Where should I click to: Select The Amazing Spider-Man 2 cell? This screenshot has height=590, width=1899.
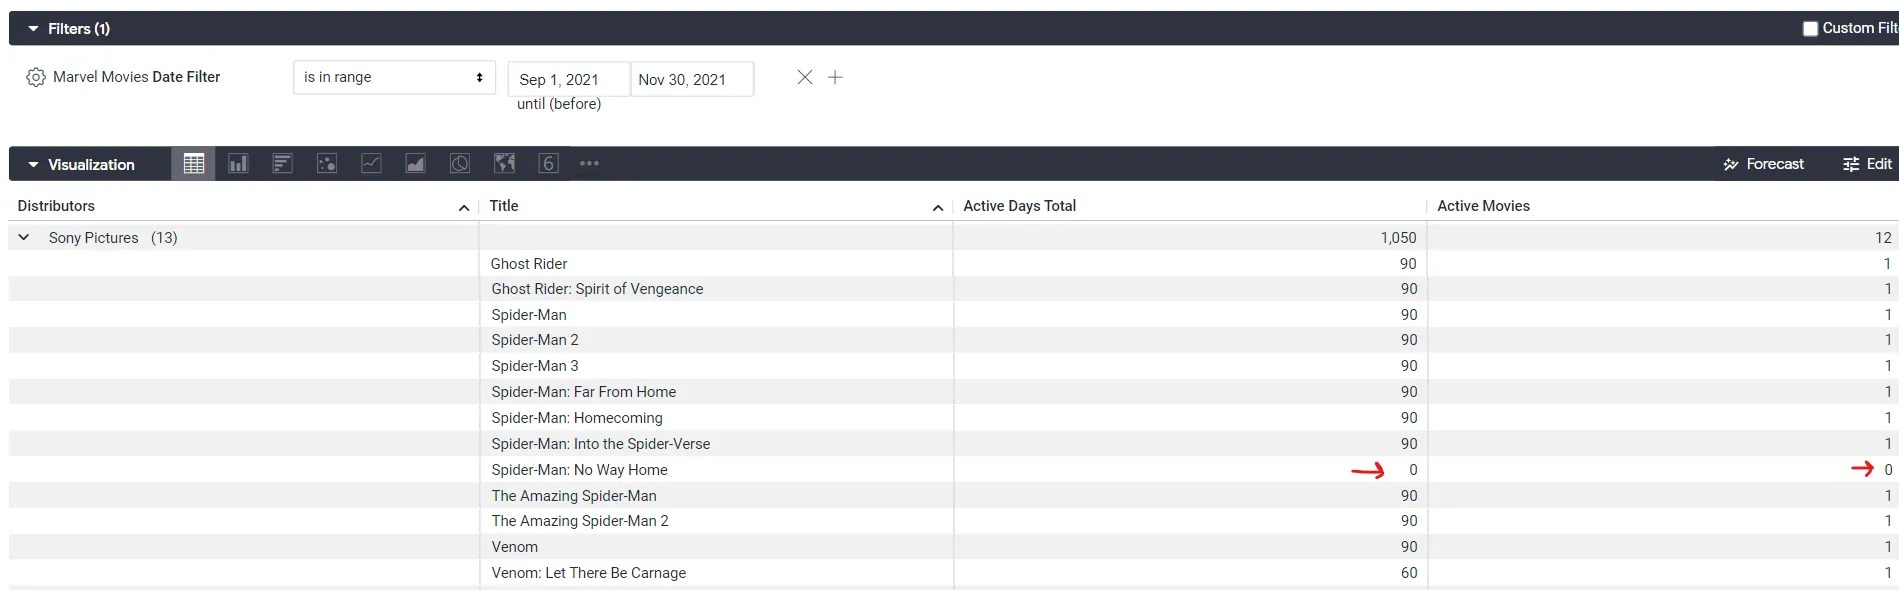[x=580, y=521]
